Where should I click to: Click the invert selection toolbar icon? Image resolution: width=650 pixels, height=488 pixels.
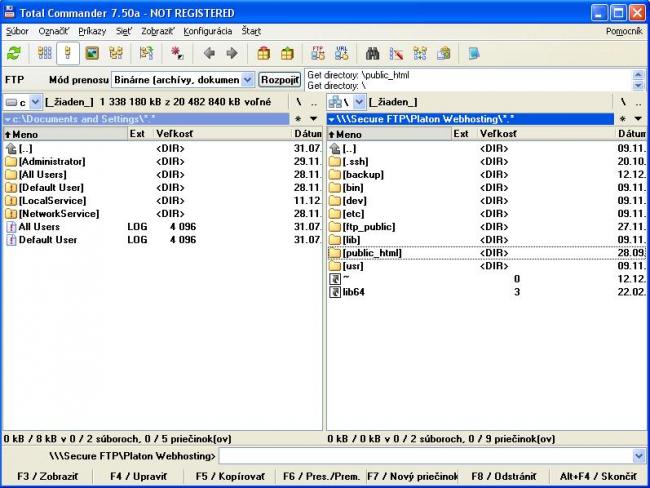point(146,53)
